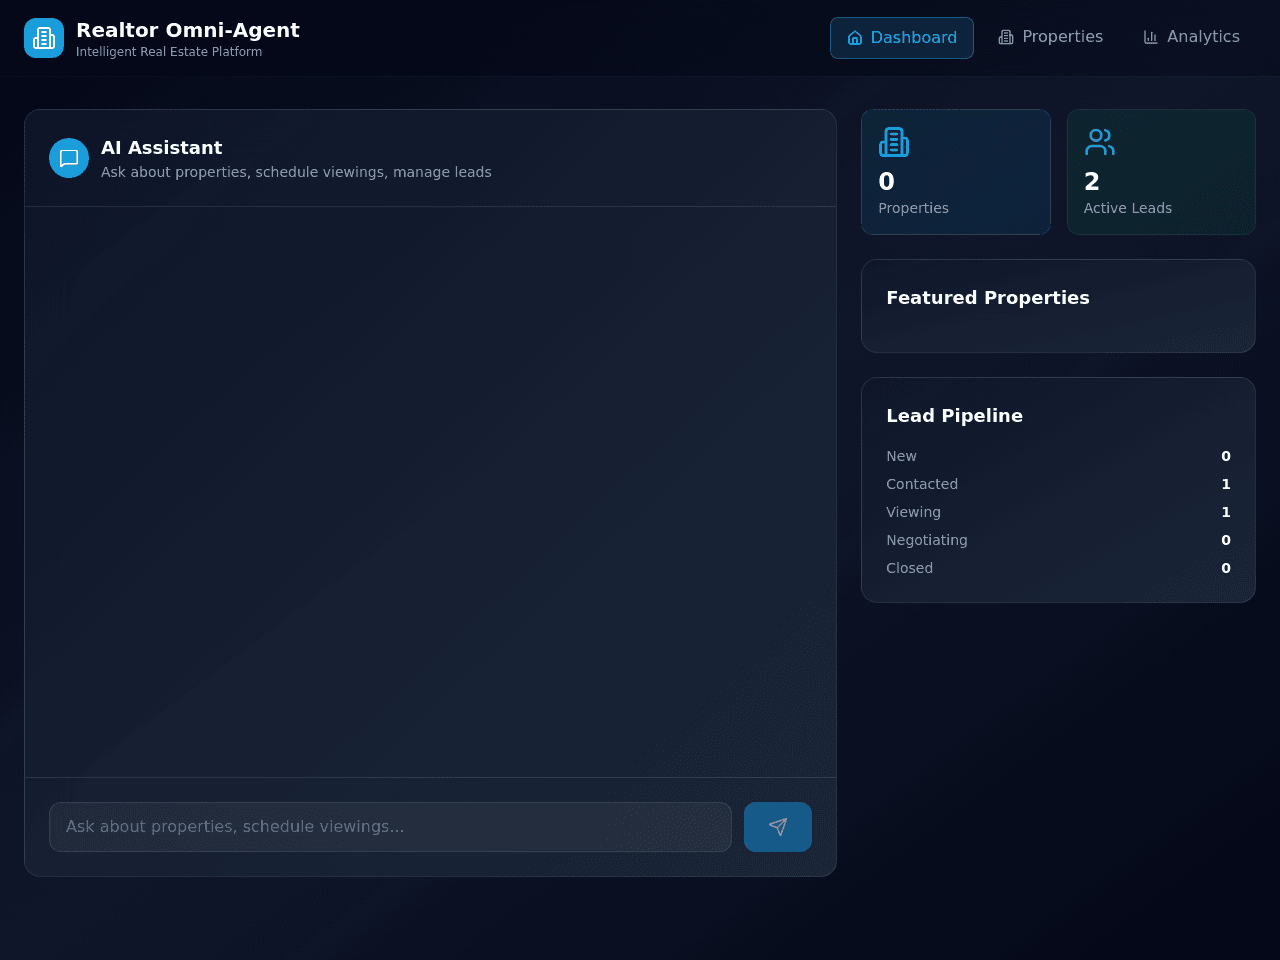1280x960 pixels.
Task: Click the AI Assistant chat bubble icon
Action: pos(69,158)
